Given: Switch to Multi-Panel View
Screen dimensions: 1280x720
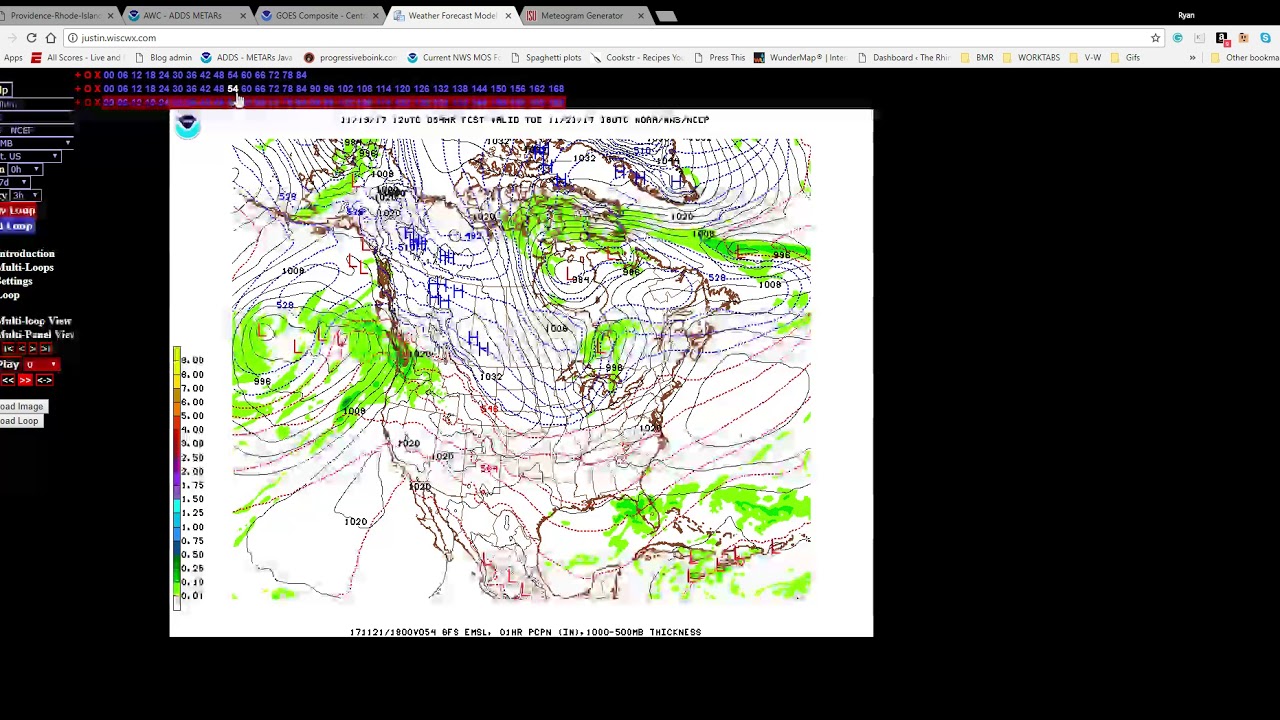Looking at the screenshot, I should (x=37, y=334).
